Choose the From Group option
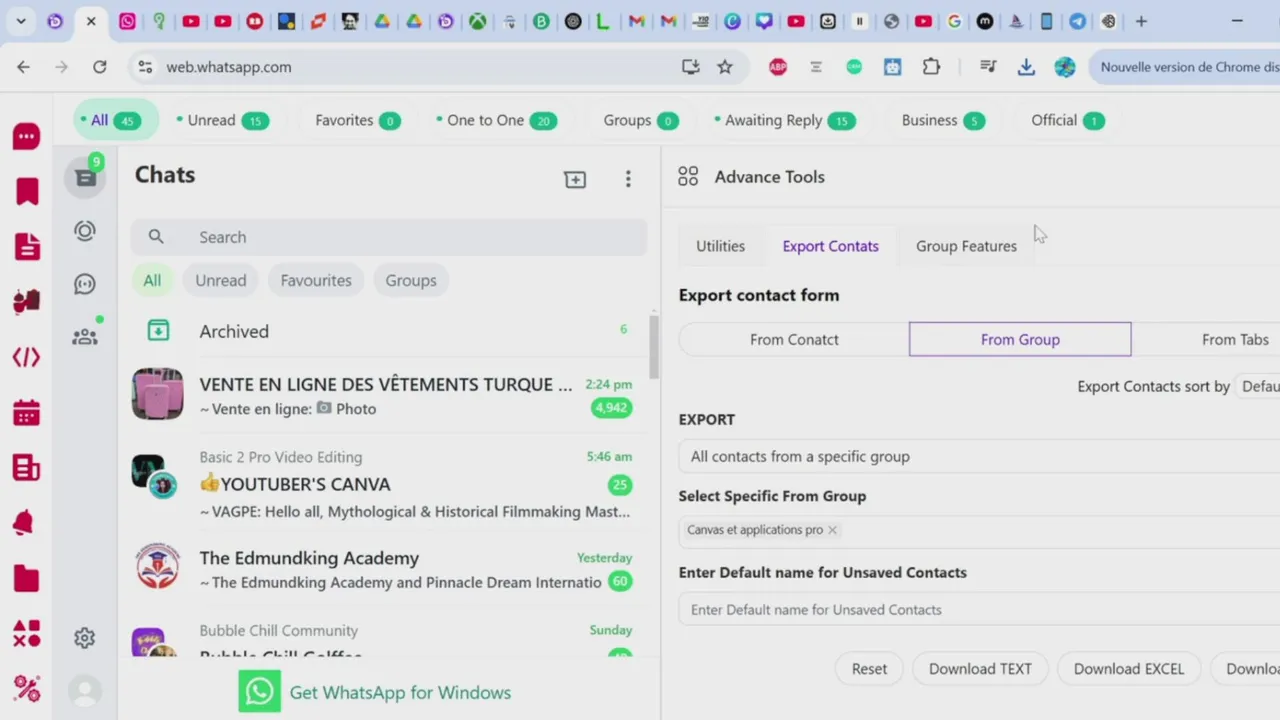 1020,339
